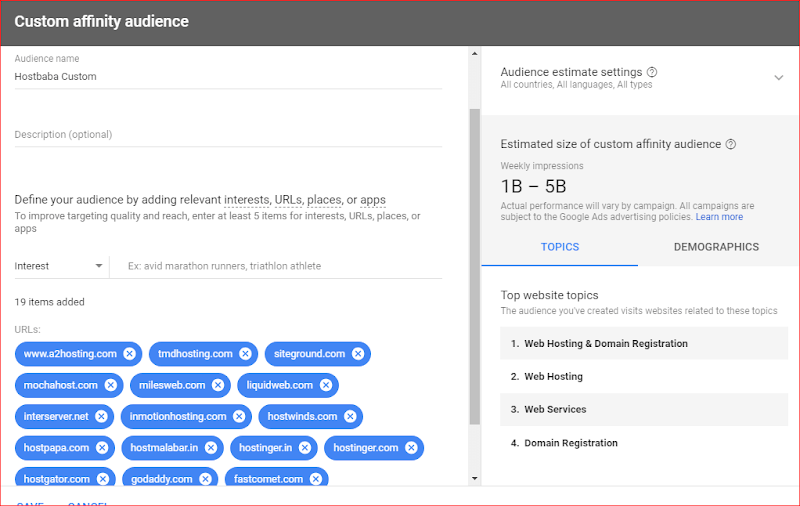
Task: Remove the hostgator.com URL chip
Action: [x=103, y=479]
